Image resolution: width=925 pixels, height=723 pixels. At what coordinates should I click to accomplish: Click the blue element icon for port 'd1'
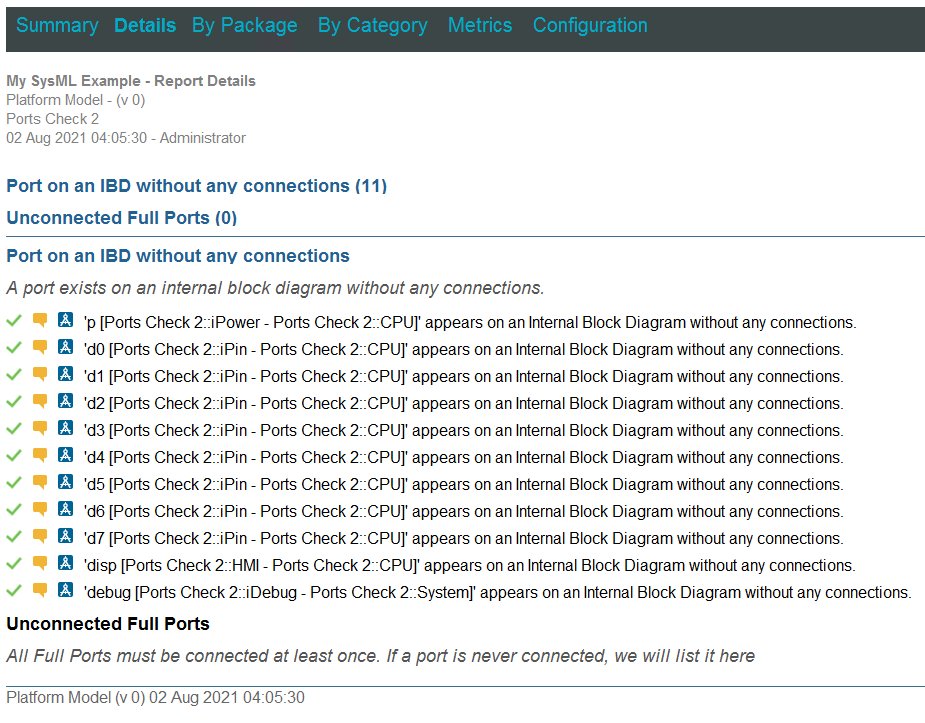point(64,374)
